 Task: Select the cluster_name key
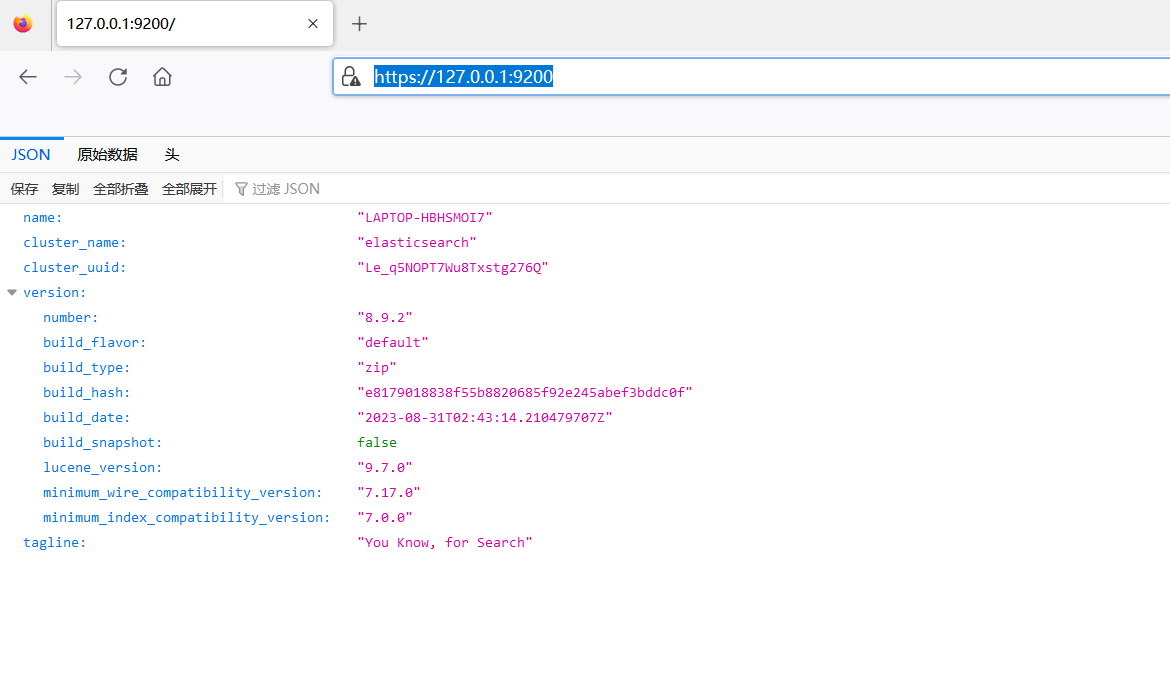(x=75, y=243)
